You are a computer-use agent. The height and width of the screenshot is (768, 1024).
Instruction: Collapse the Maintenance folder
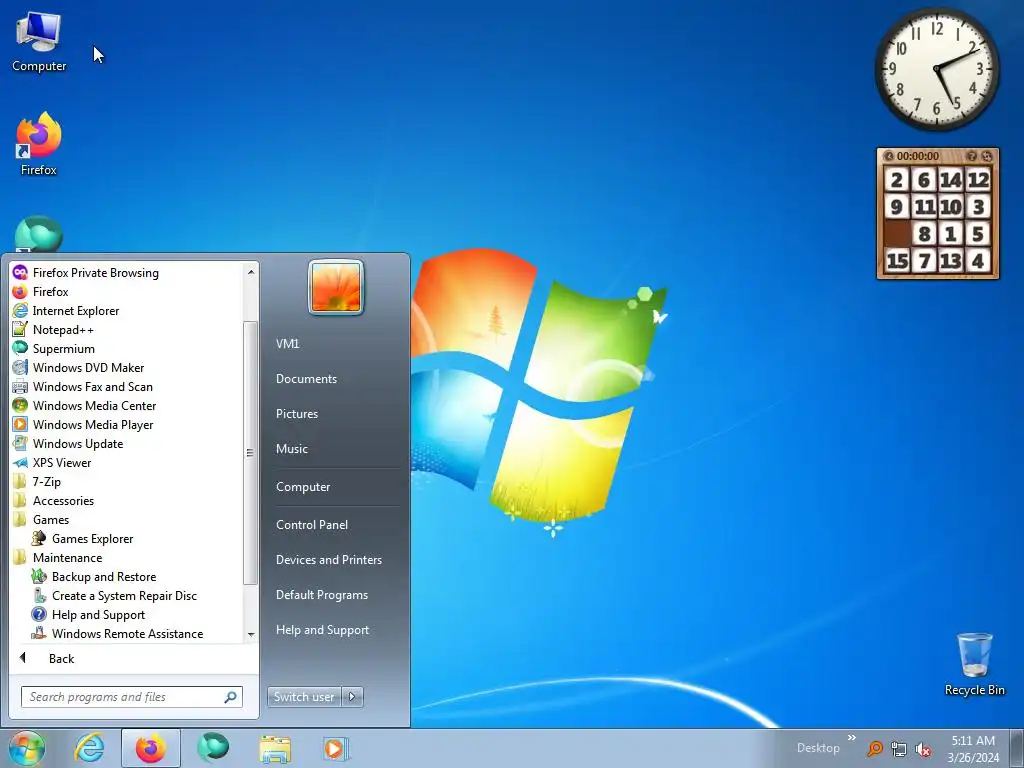pos(127,558)
